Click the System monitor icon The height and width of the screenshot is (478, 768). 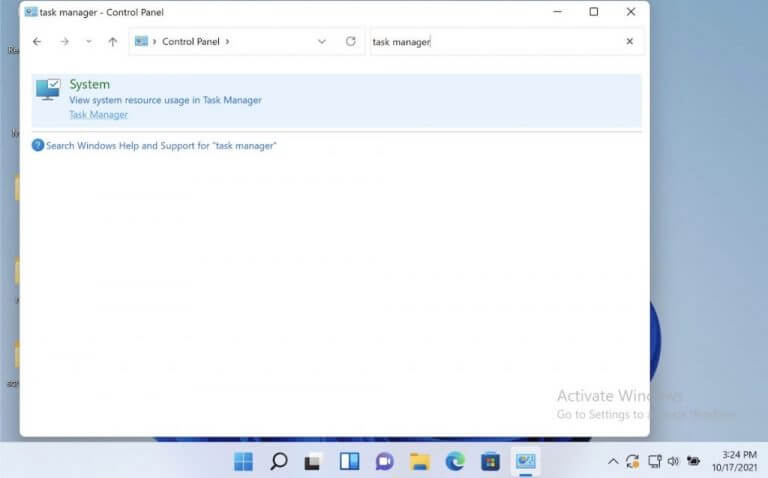(x=48, y=90)
